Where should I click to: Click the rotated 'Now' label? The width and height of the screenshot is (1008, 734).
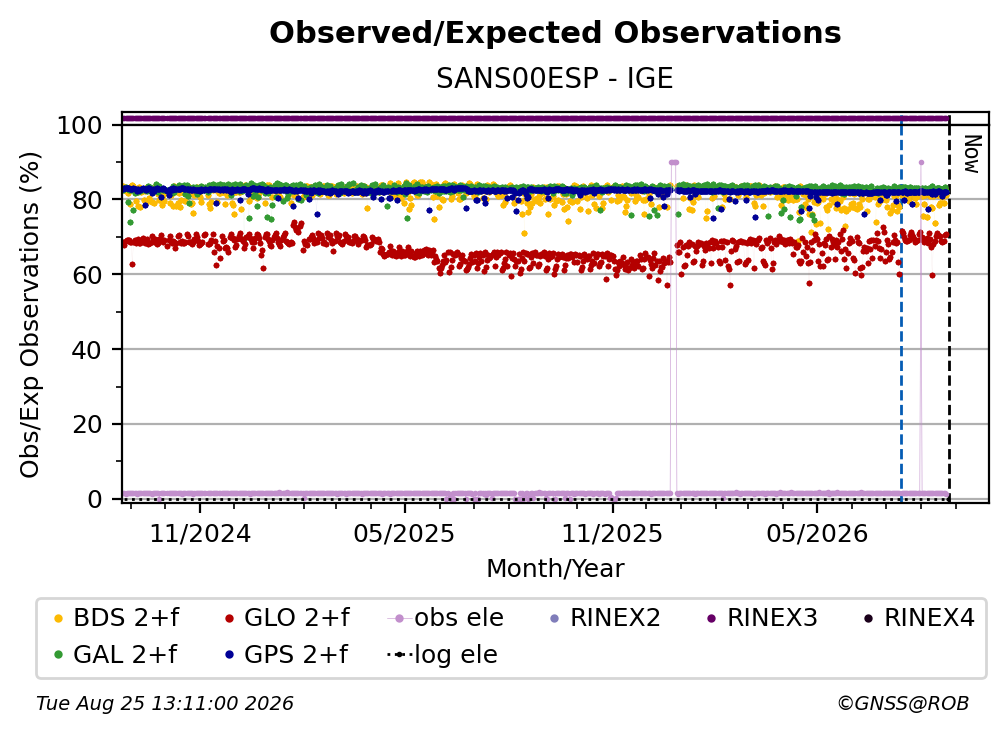[971, 154]
